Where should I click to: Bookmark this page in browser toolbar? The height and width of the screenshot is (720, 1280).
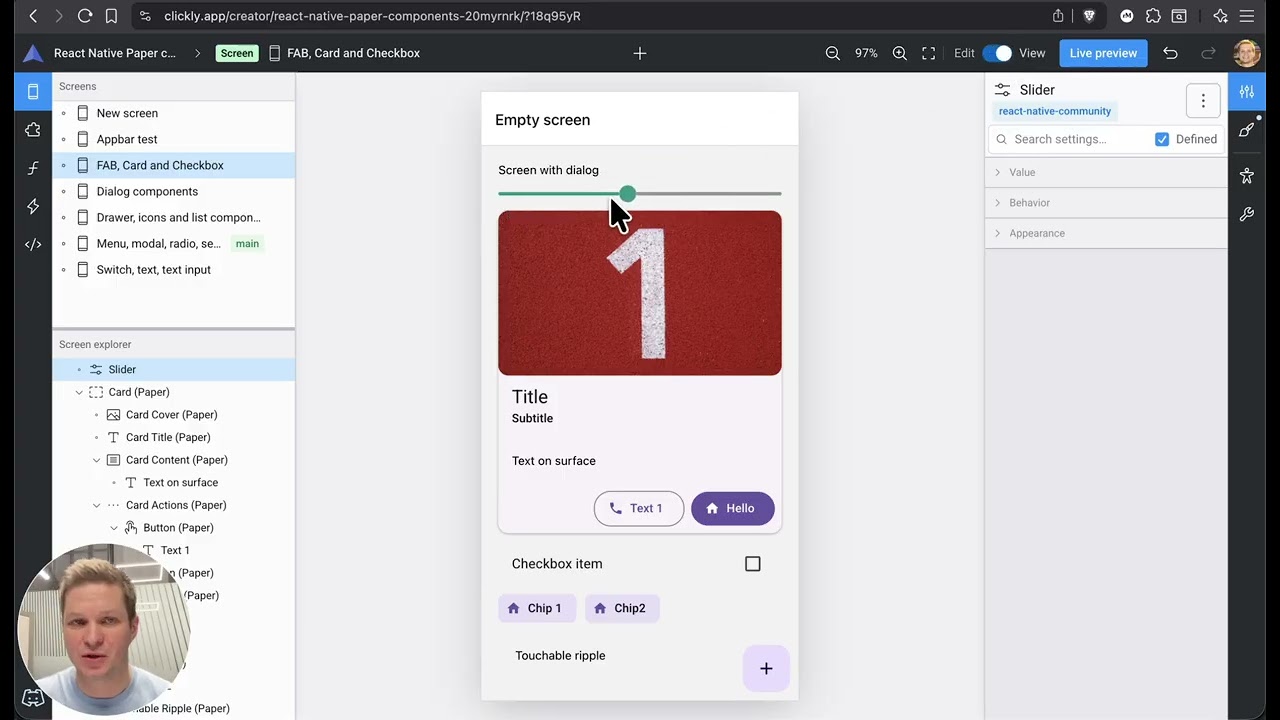111,16
